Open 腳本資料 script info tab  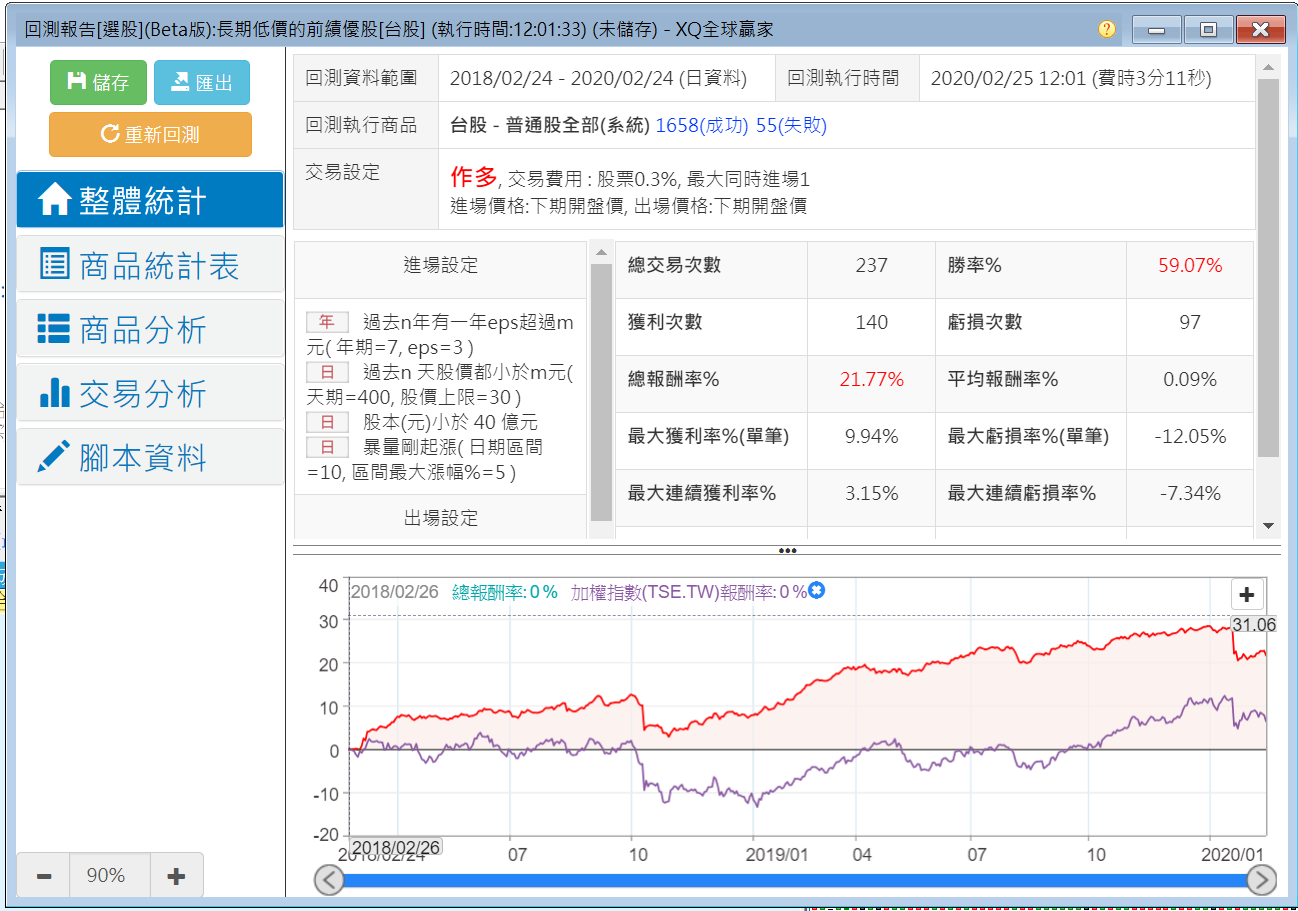(150, 457)
